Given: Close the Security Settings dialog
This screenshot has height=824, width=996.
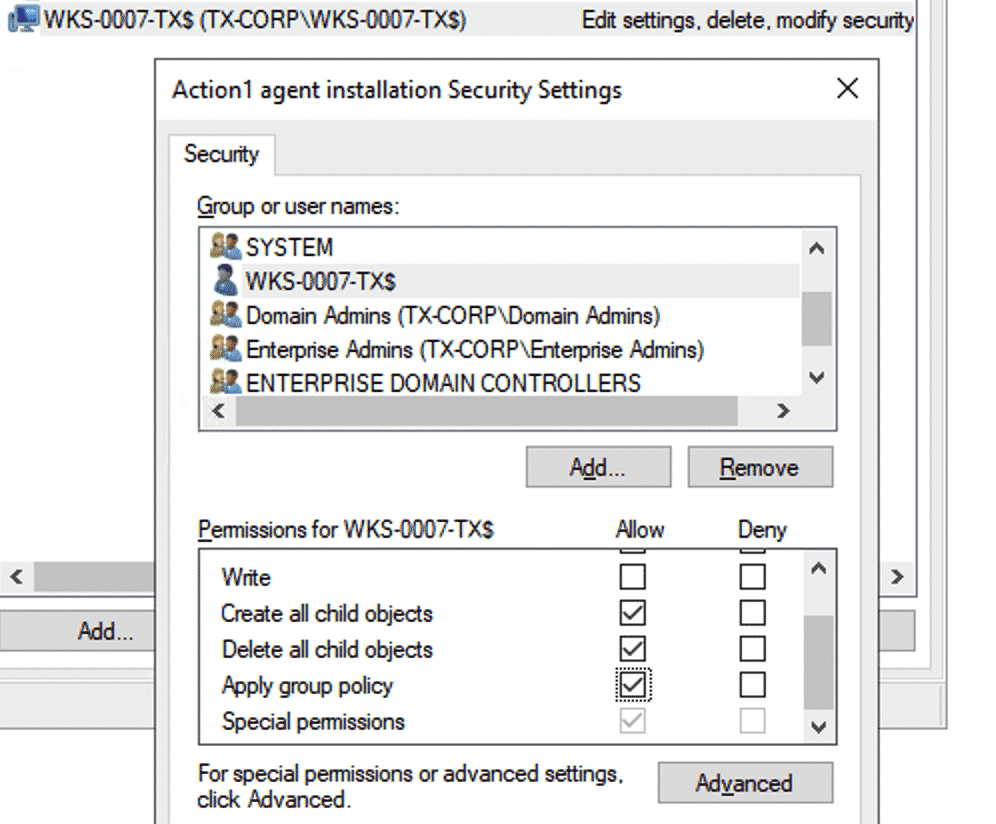Looking at the screenshot, I should (847, 88).
